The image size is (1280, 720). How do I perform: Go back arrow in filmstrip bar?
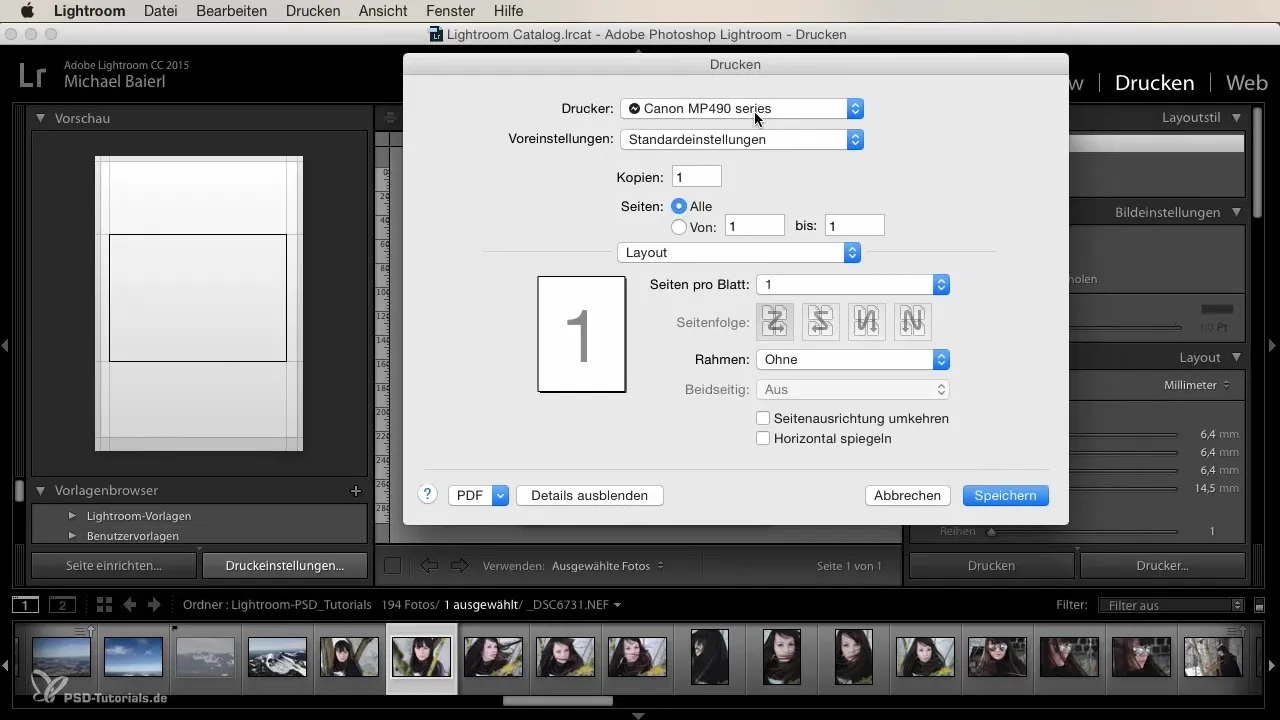tap(130, 604)
